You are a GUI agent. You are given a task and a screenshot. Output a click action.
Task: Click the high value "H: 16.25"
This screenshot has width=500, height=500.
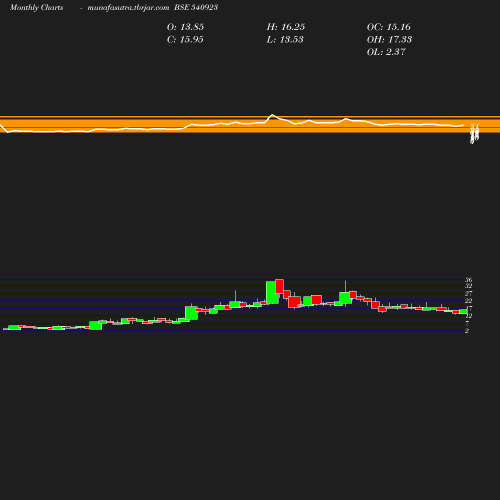click(286, 27)
